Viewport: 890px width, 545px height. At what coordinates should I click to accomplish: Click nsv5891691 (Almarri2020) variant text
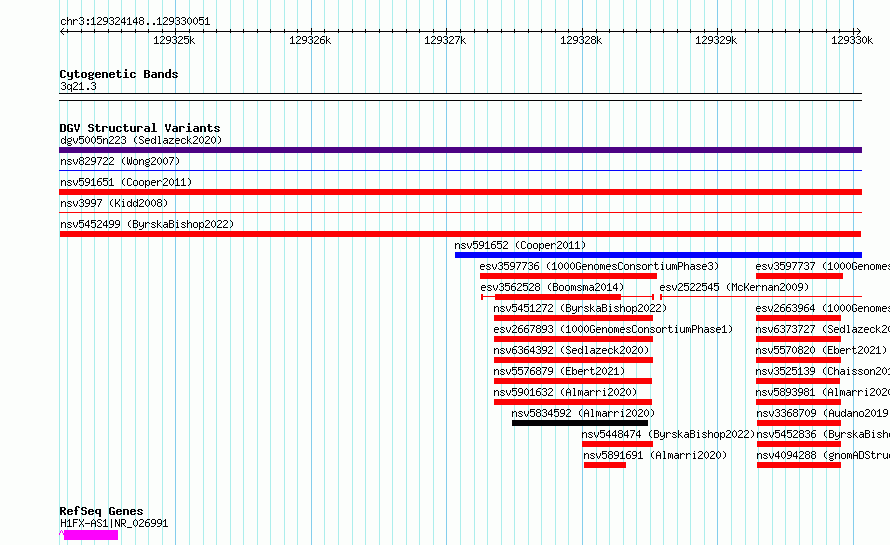tap(655, 455)
